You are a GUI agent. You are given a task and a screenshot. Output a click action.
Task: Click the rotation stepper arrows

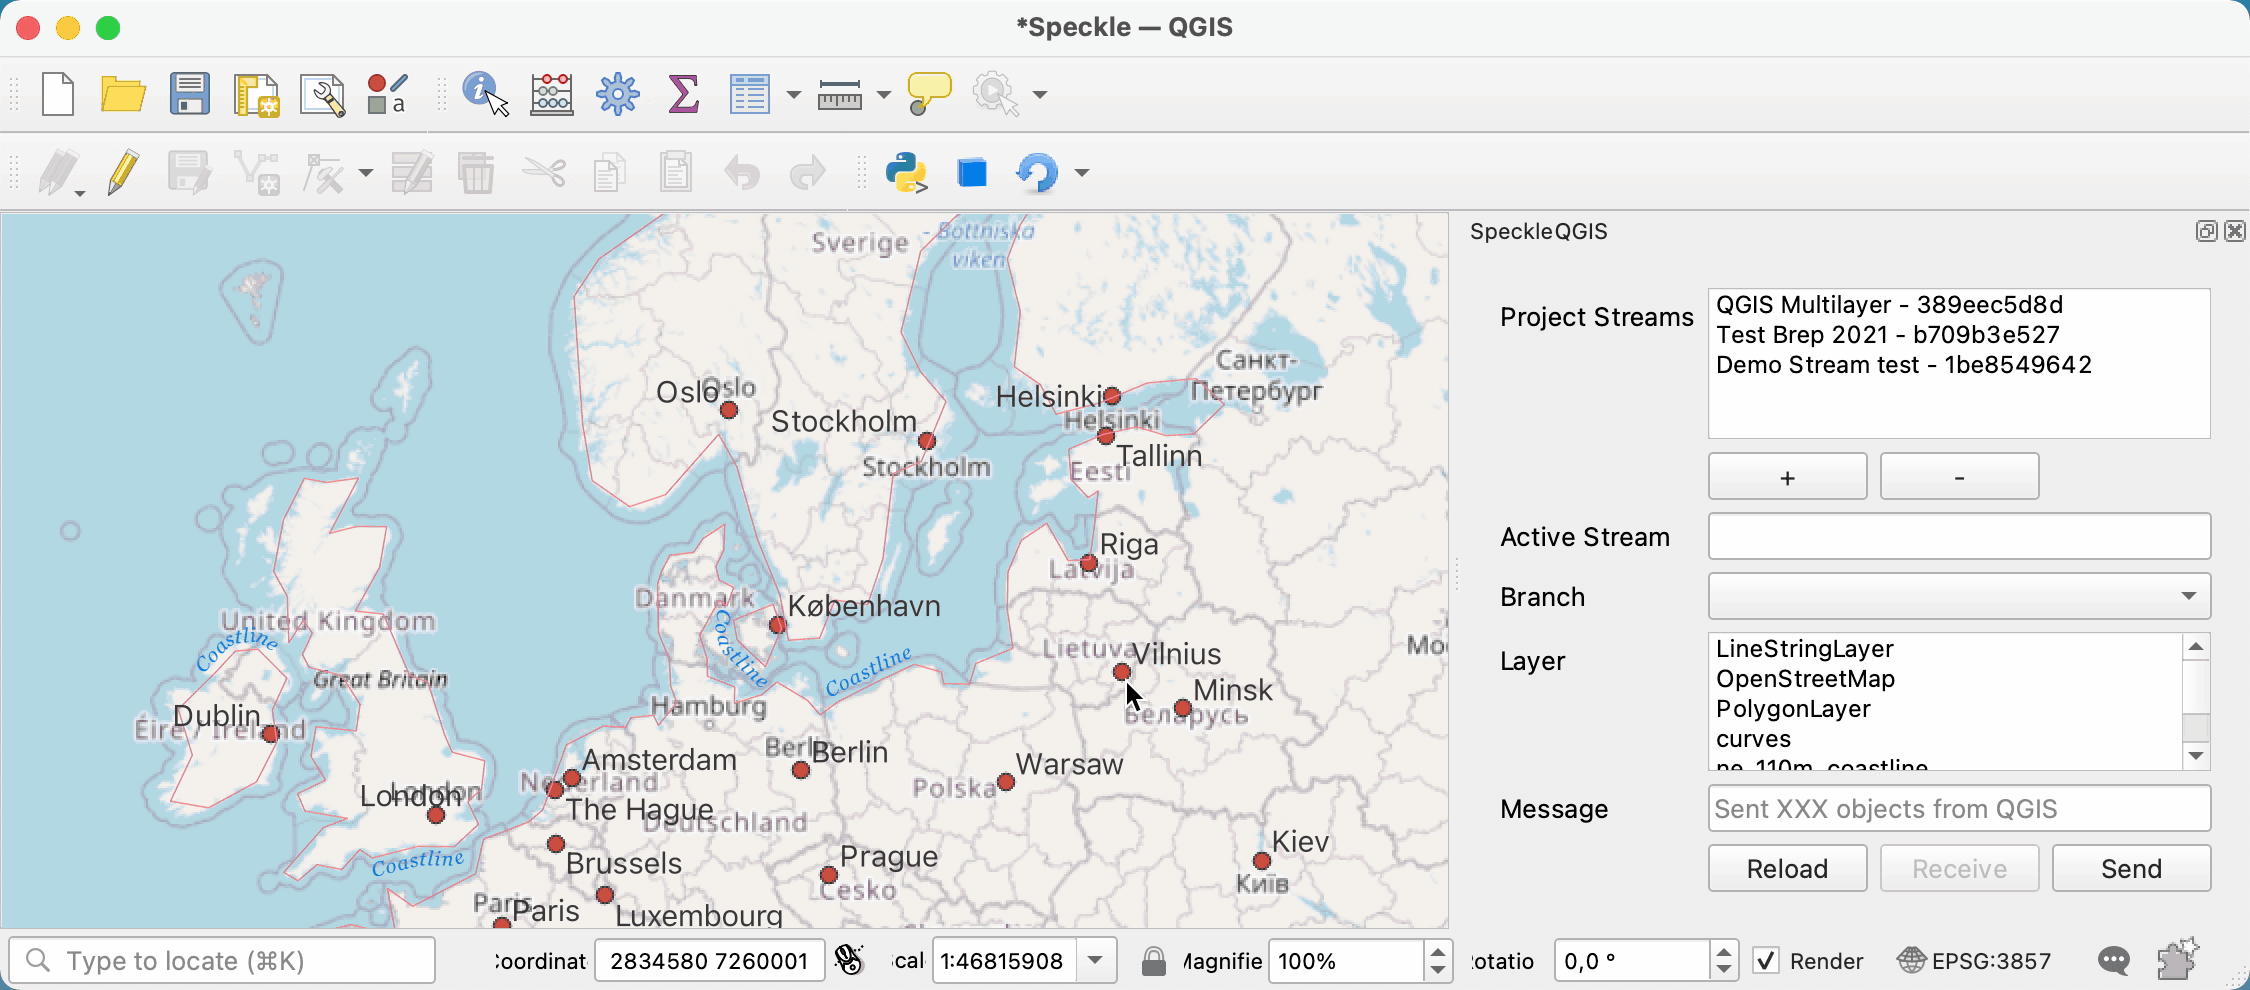click(1724, 961)
